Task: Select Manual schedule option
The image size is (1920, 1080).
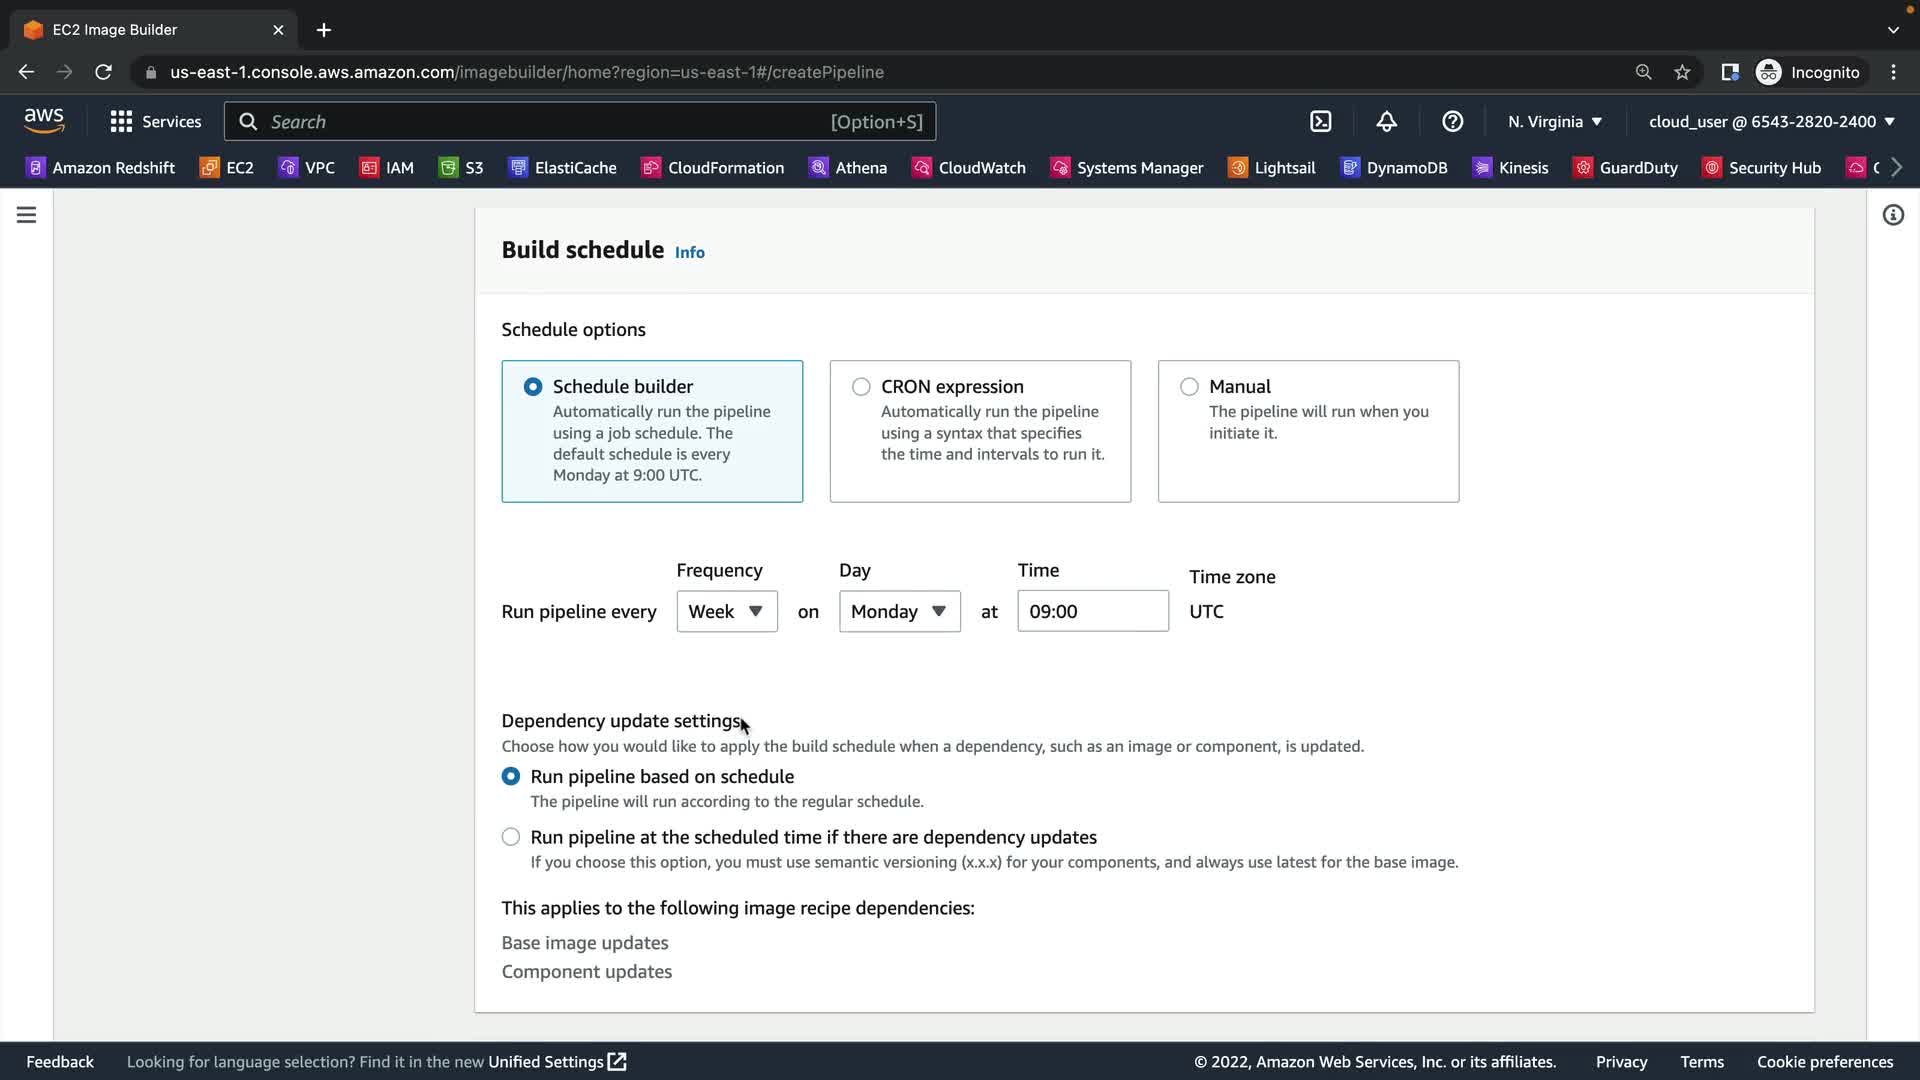Action: (1189, 387)
